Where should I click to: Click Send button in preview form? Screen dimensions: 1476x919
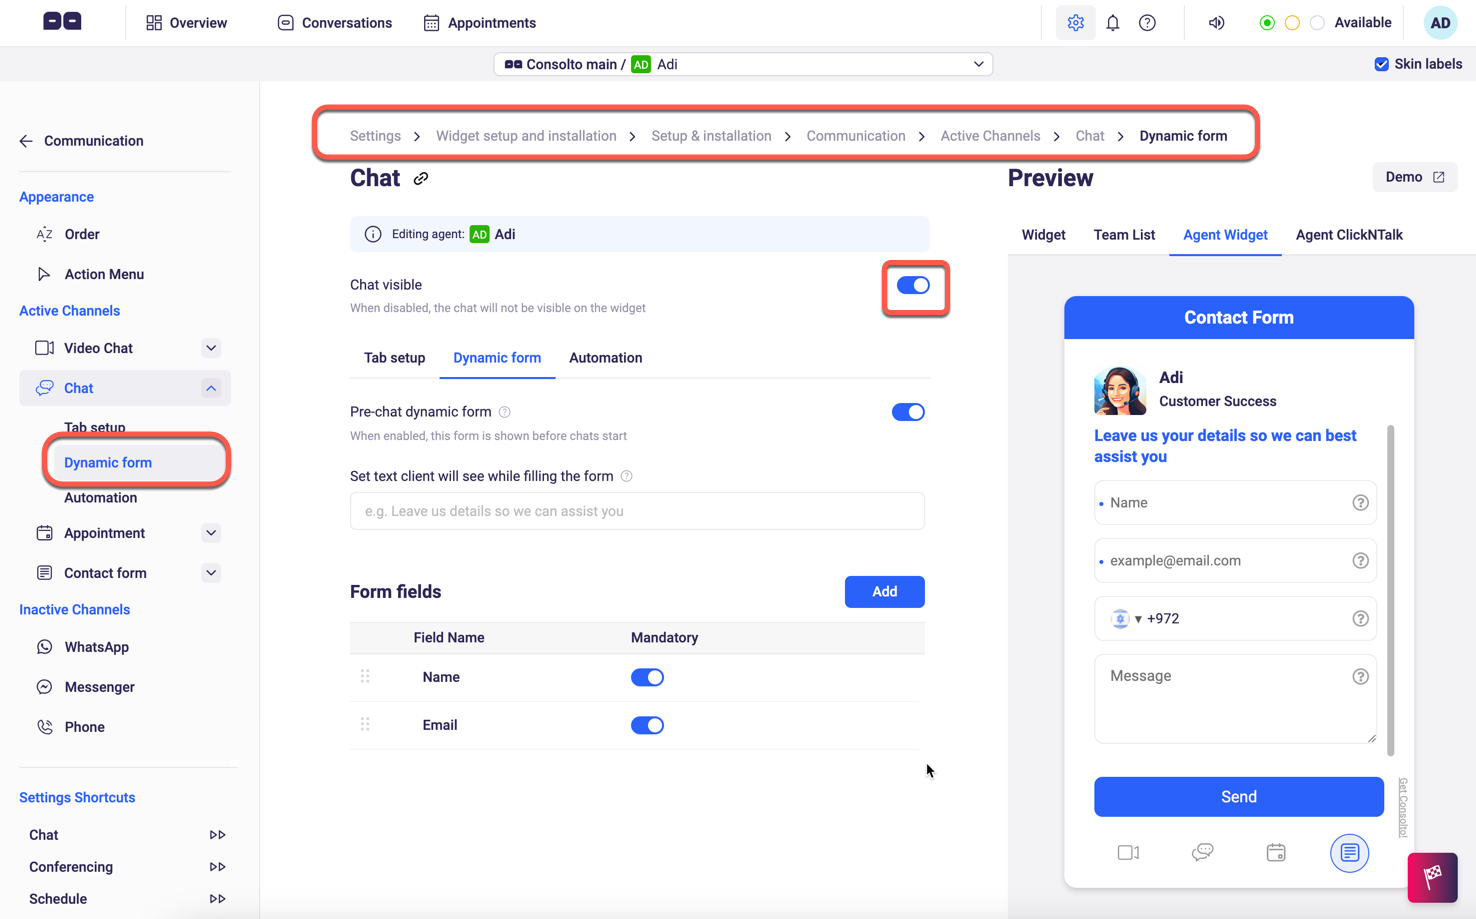point(1238,797)
